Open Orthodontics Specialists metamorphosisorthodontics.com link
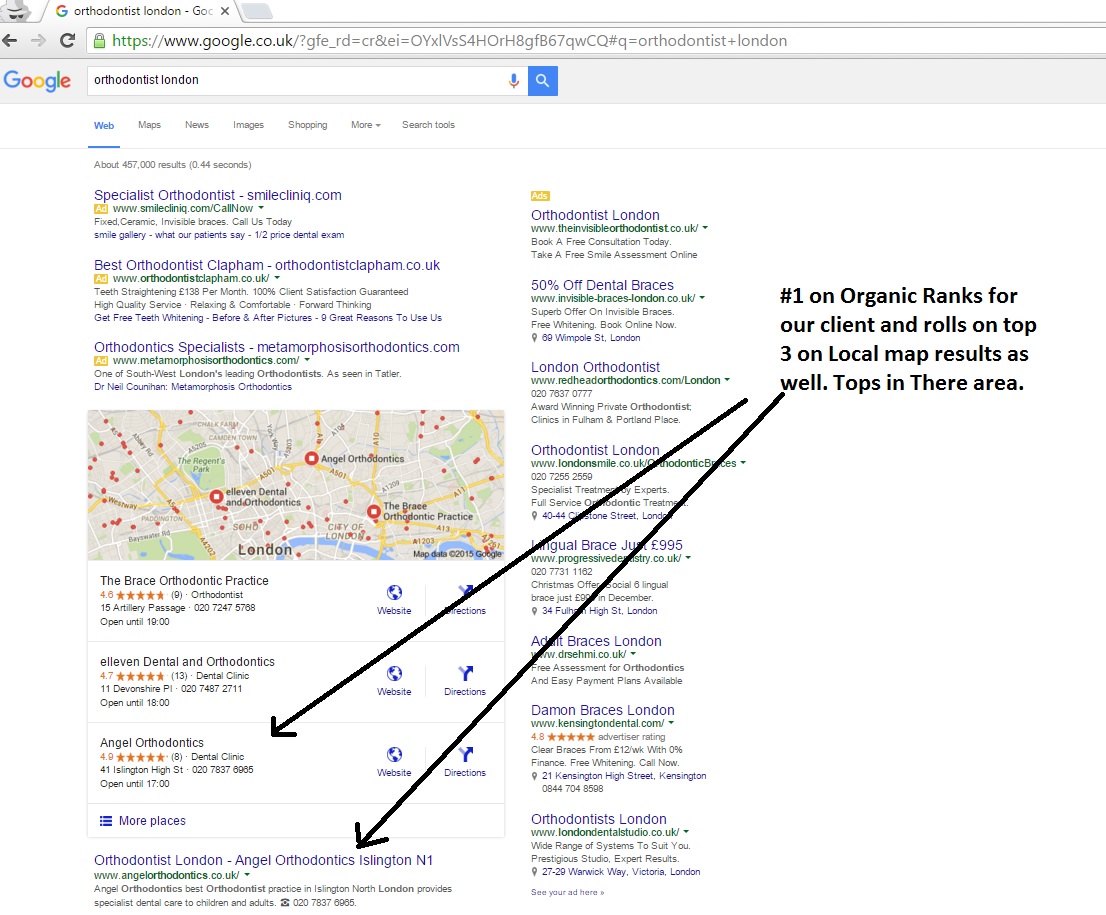1106x915 pixels. point(276,347)
